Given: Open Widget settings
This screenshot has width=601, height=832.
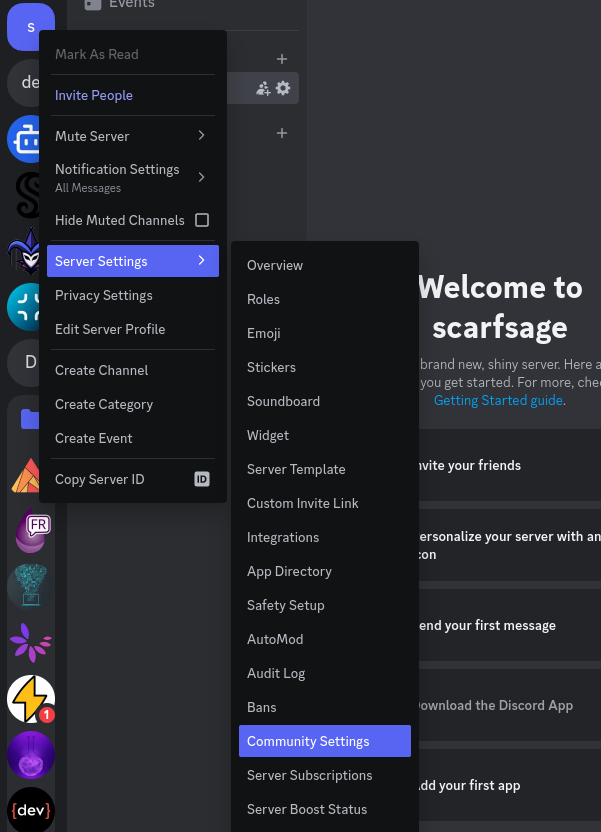Looking at the screenshot, I should (x=325, y=435).
